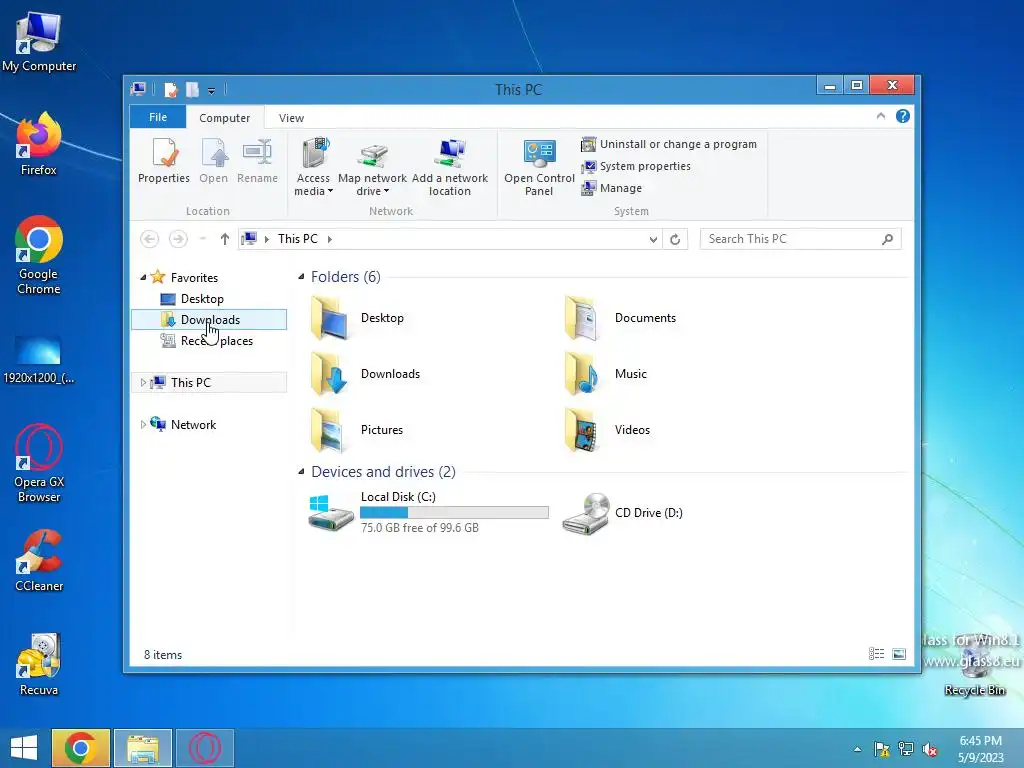The image size is (1024, 768).
Task: Open Opera GX from the taskbar
Action: pos(205,748)
